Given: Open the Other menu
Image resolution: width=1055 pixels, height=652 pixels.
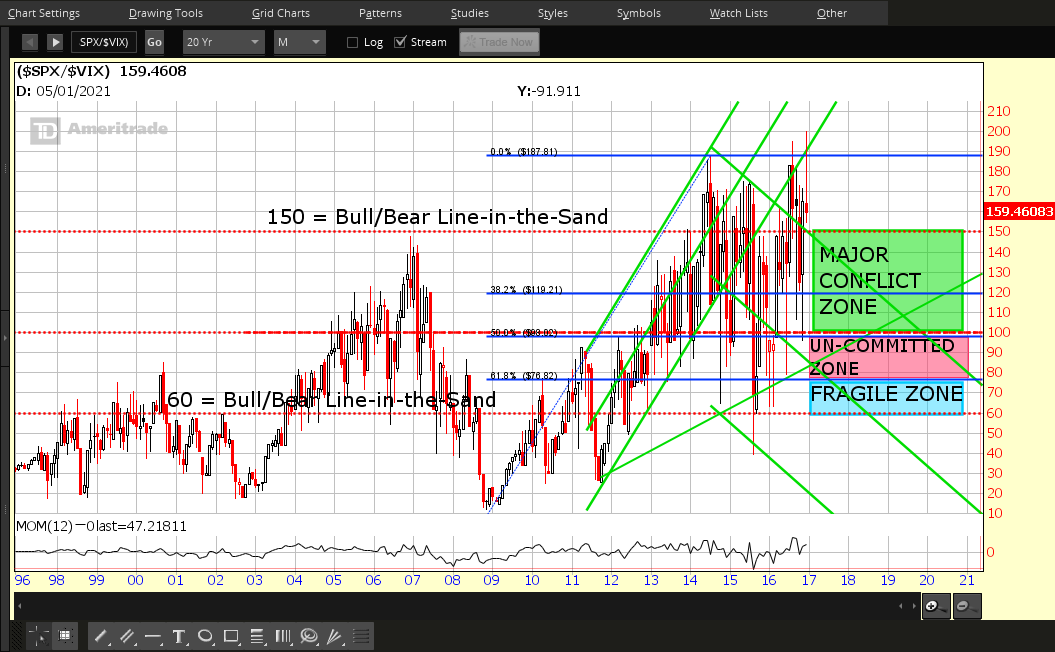Looking at the screenshot, I should tap(832, 13).
